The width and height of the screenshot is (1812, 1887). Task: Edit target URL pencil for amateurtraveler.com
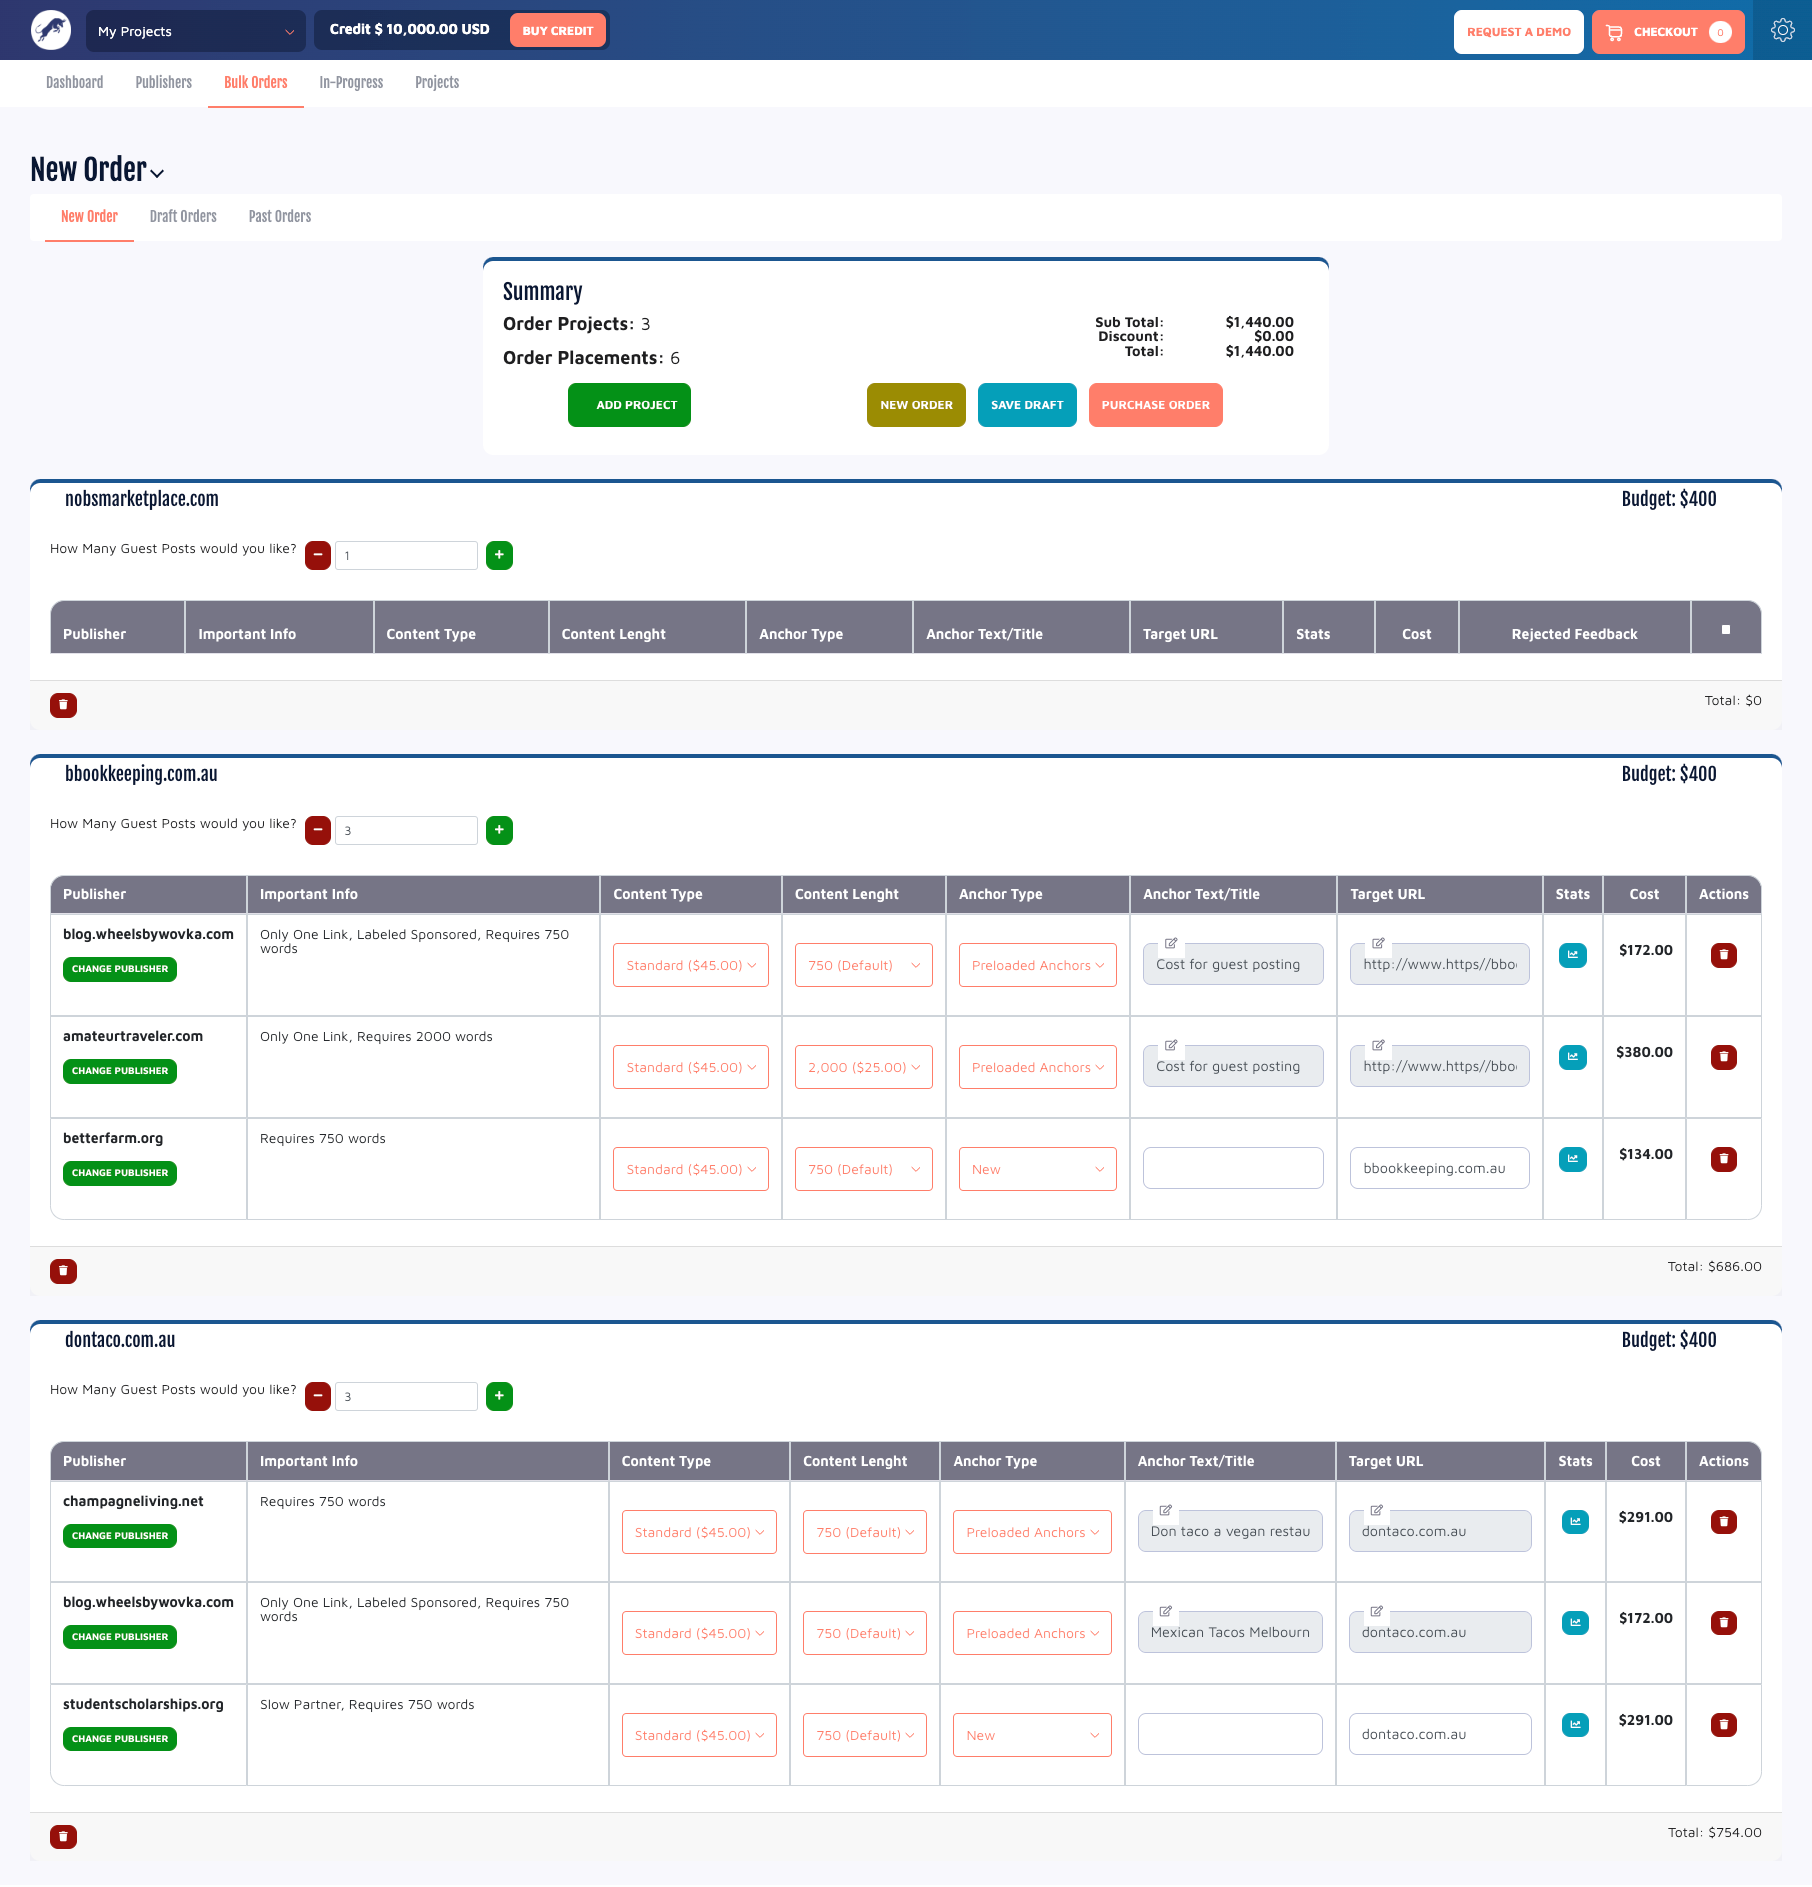(x=1378, y=1045)
